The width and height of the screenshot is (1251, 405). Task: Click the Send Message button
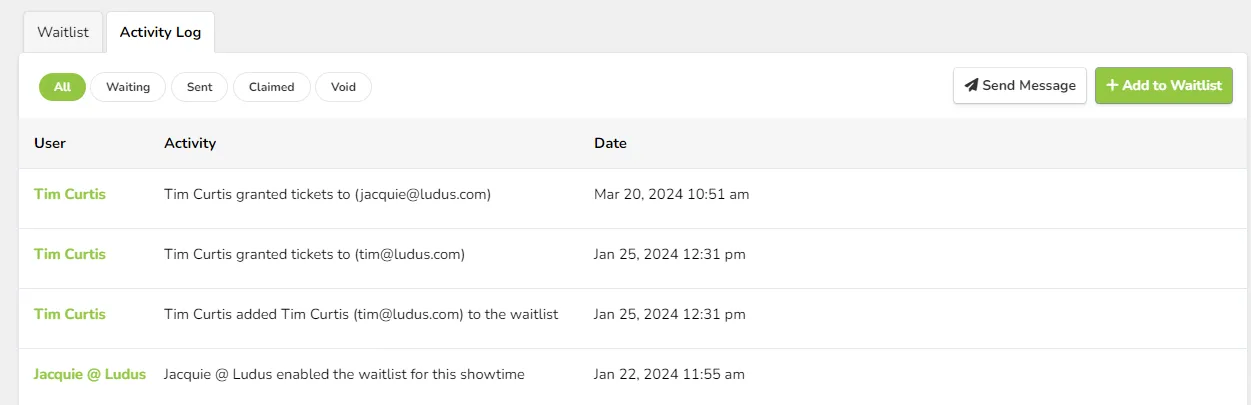point(1019,86)
